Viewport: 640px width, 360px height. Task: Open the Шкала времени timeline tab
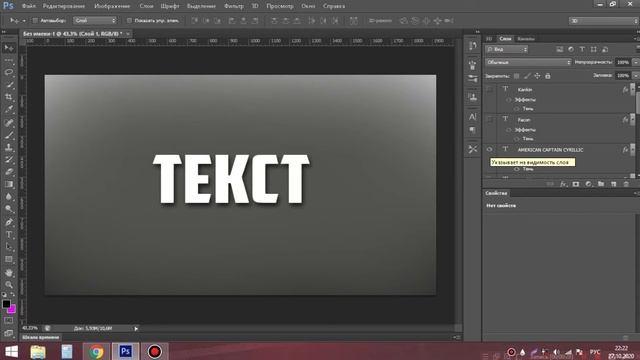tap(41, 338)
